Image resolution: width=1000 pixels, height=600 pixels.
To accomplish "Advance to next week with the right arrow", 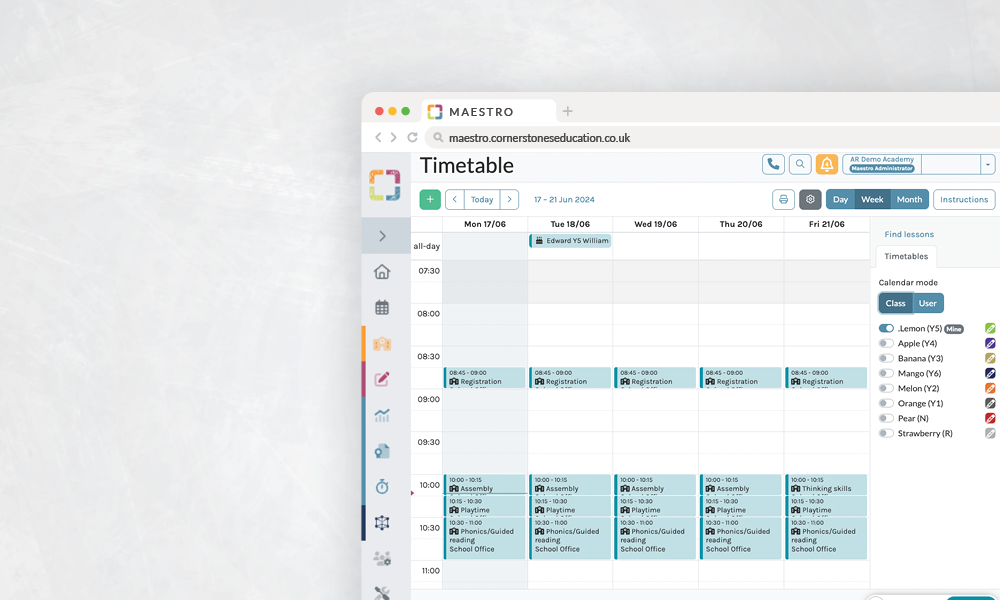I will pyautogui.click(x=510, y=199).
